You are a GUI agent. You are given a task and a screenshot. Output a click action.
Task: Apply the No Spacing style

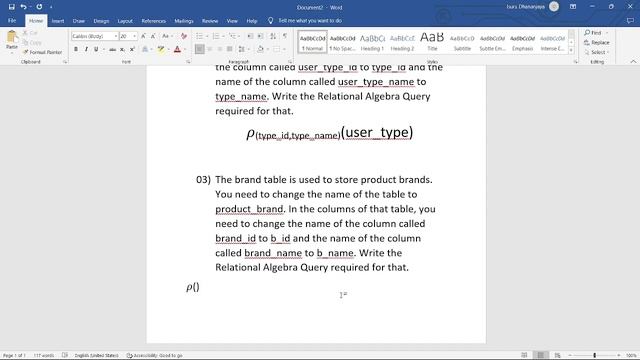[342, 42]
